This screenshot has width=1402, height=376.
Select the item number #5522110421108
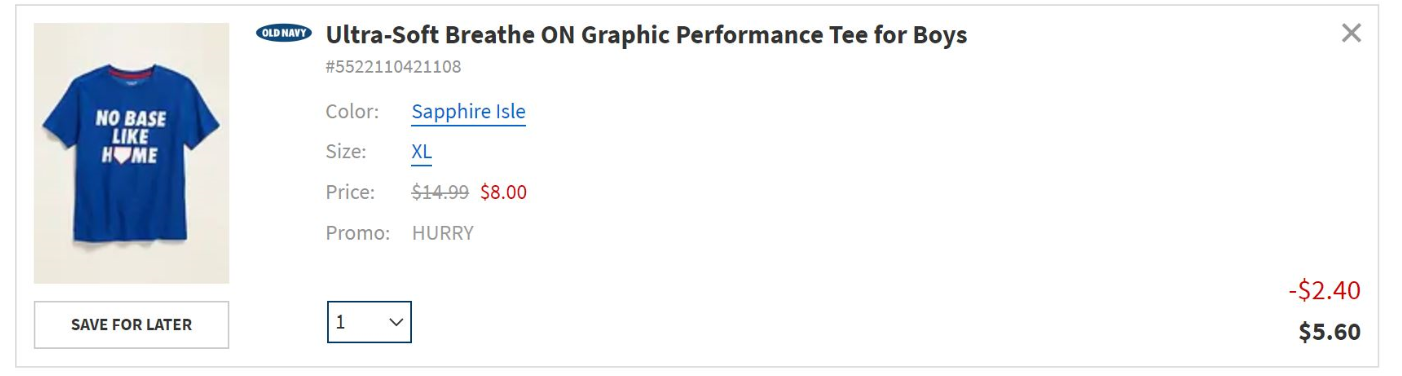(x=393, y=67)
